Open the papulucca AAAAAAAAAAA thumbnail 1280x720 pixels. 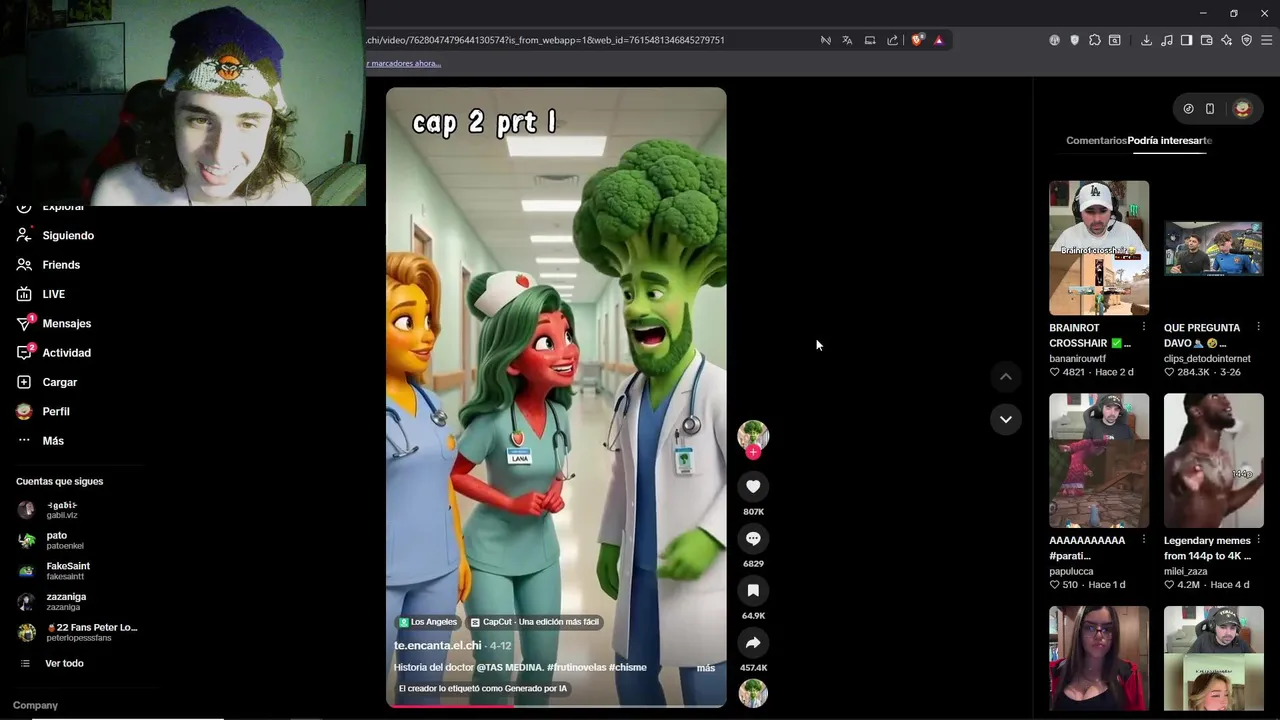1099,460
